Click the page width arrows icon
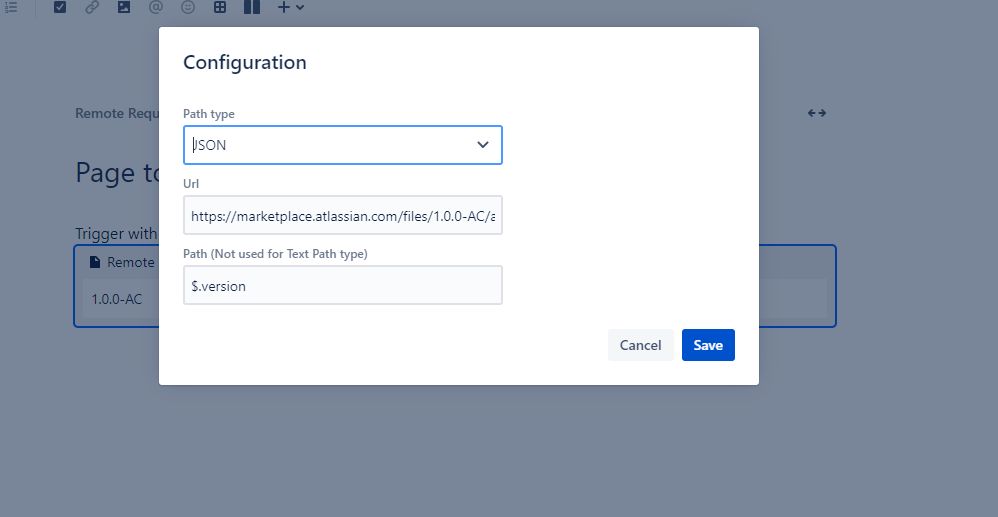Screen dimensions: 998x517 [x=817, y=113]
